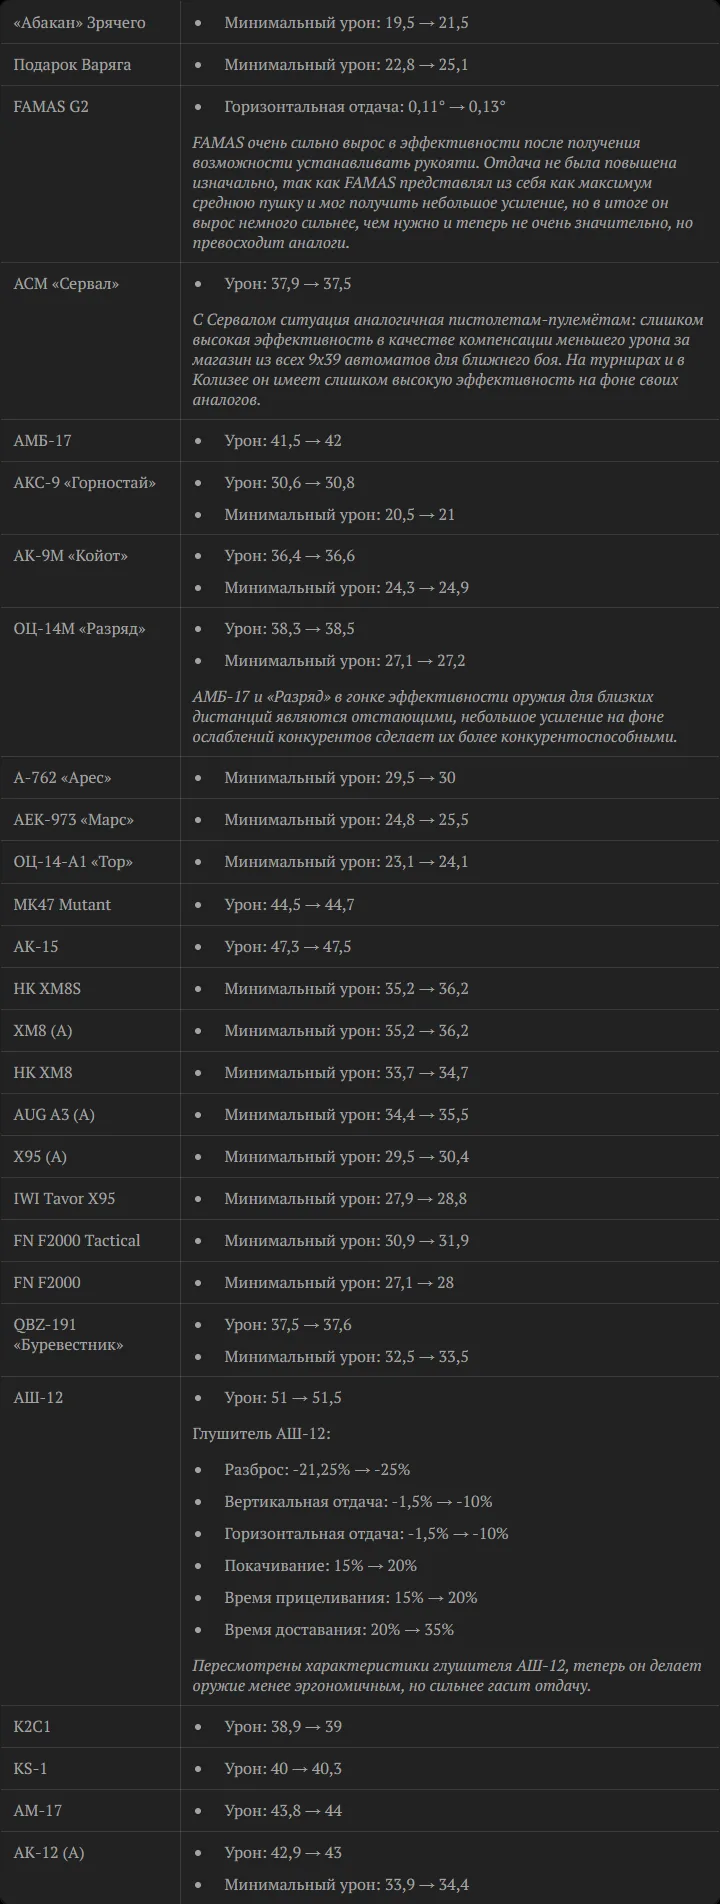Viewport: 720px width, 1904px height.
Task: Click the MK47 Mutant row label
Action: coord(62,905)
